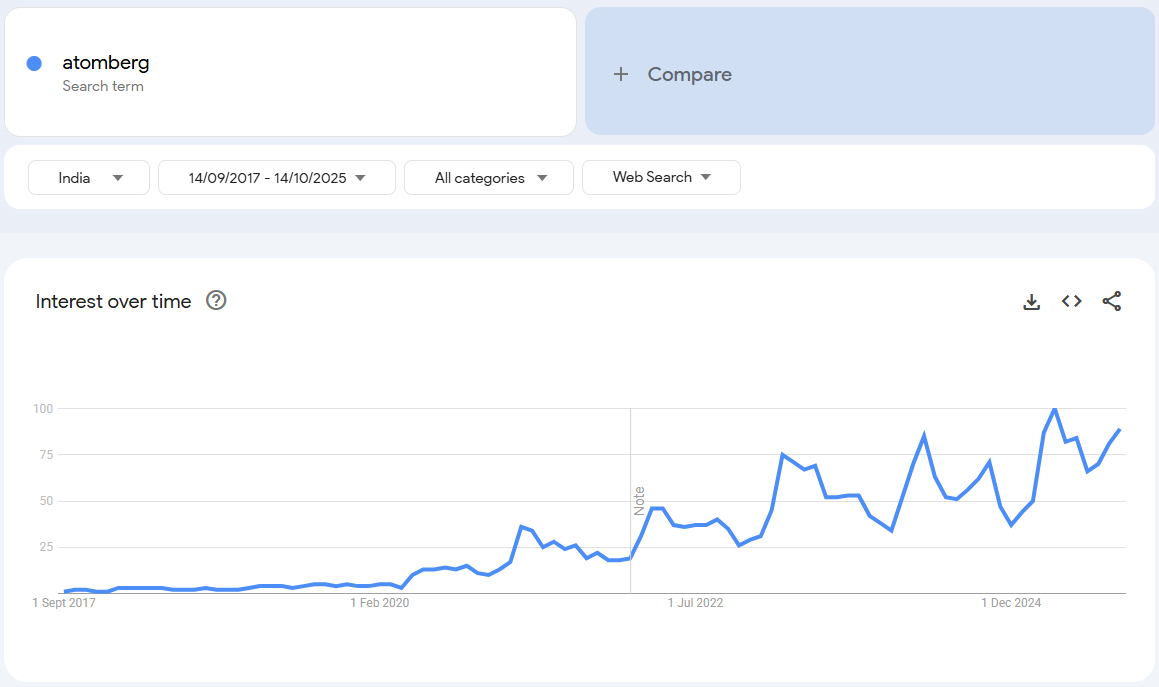Click the plus icon beside Compare

pyautogui.click(x=621, y=74)
